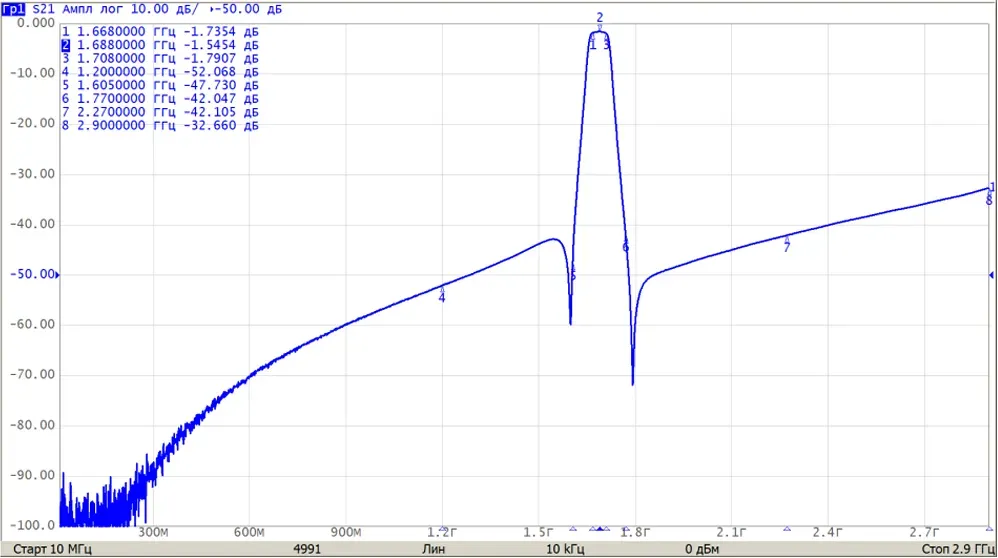Viewport: 998px width, 558px height.
Task: Click the 0.000 top scale label
Action: 36,23
